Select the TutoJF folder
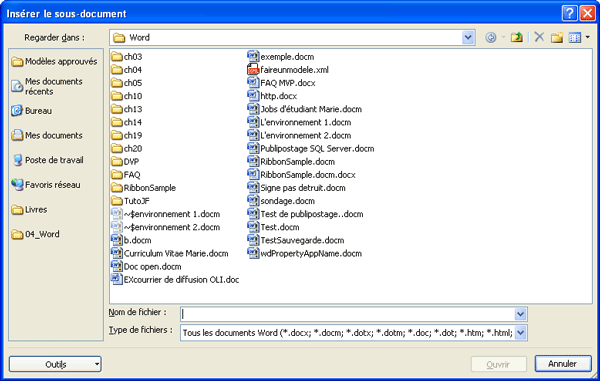The image size is (600, 381). point(130,201)
